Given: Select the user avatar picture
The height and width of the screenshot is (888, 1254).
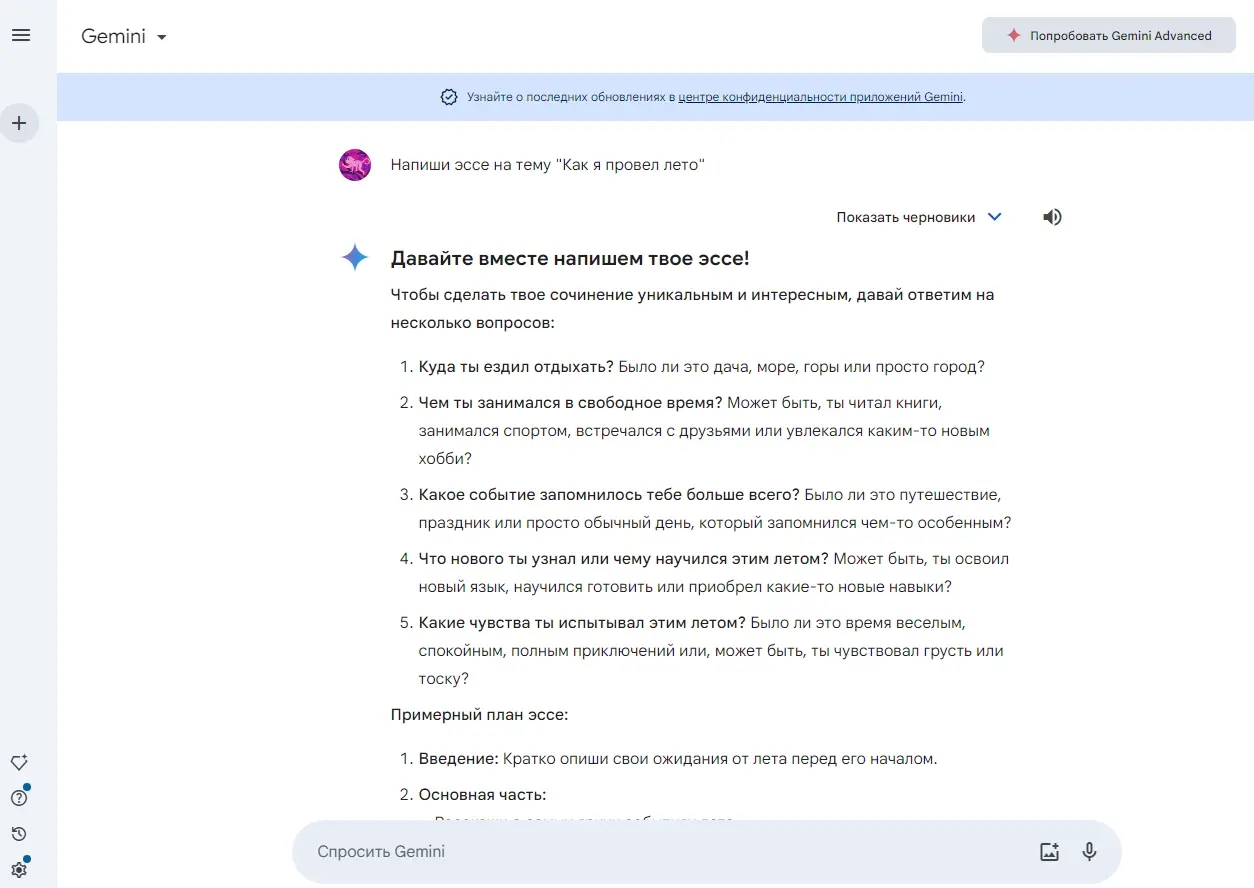Looking at the screenshot, I should (355, 164).
